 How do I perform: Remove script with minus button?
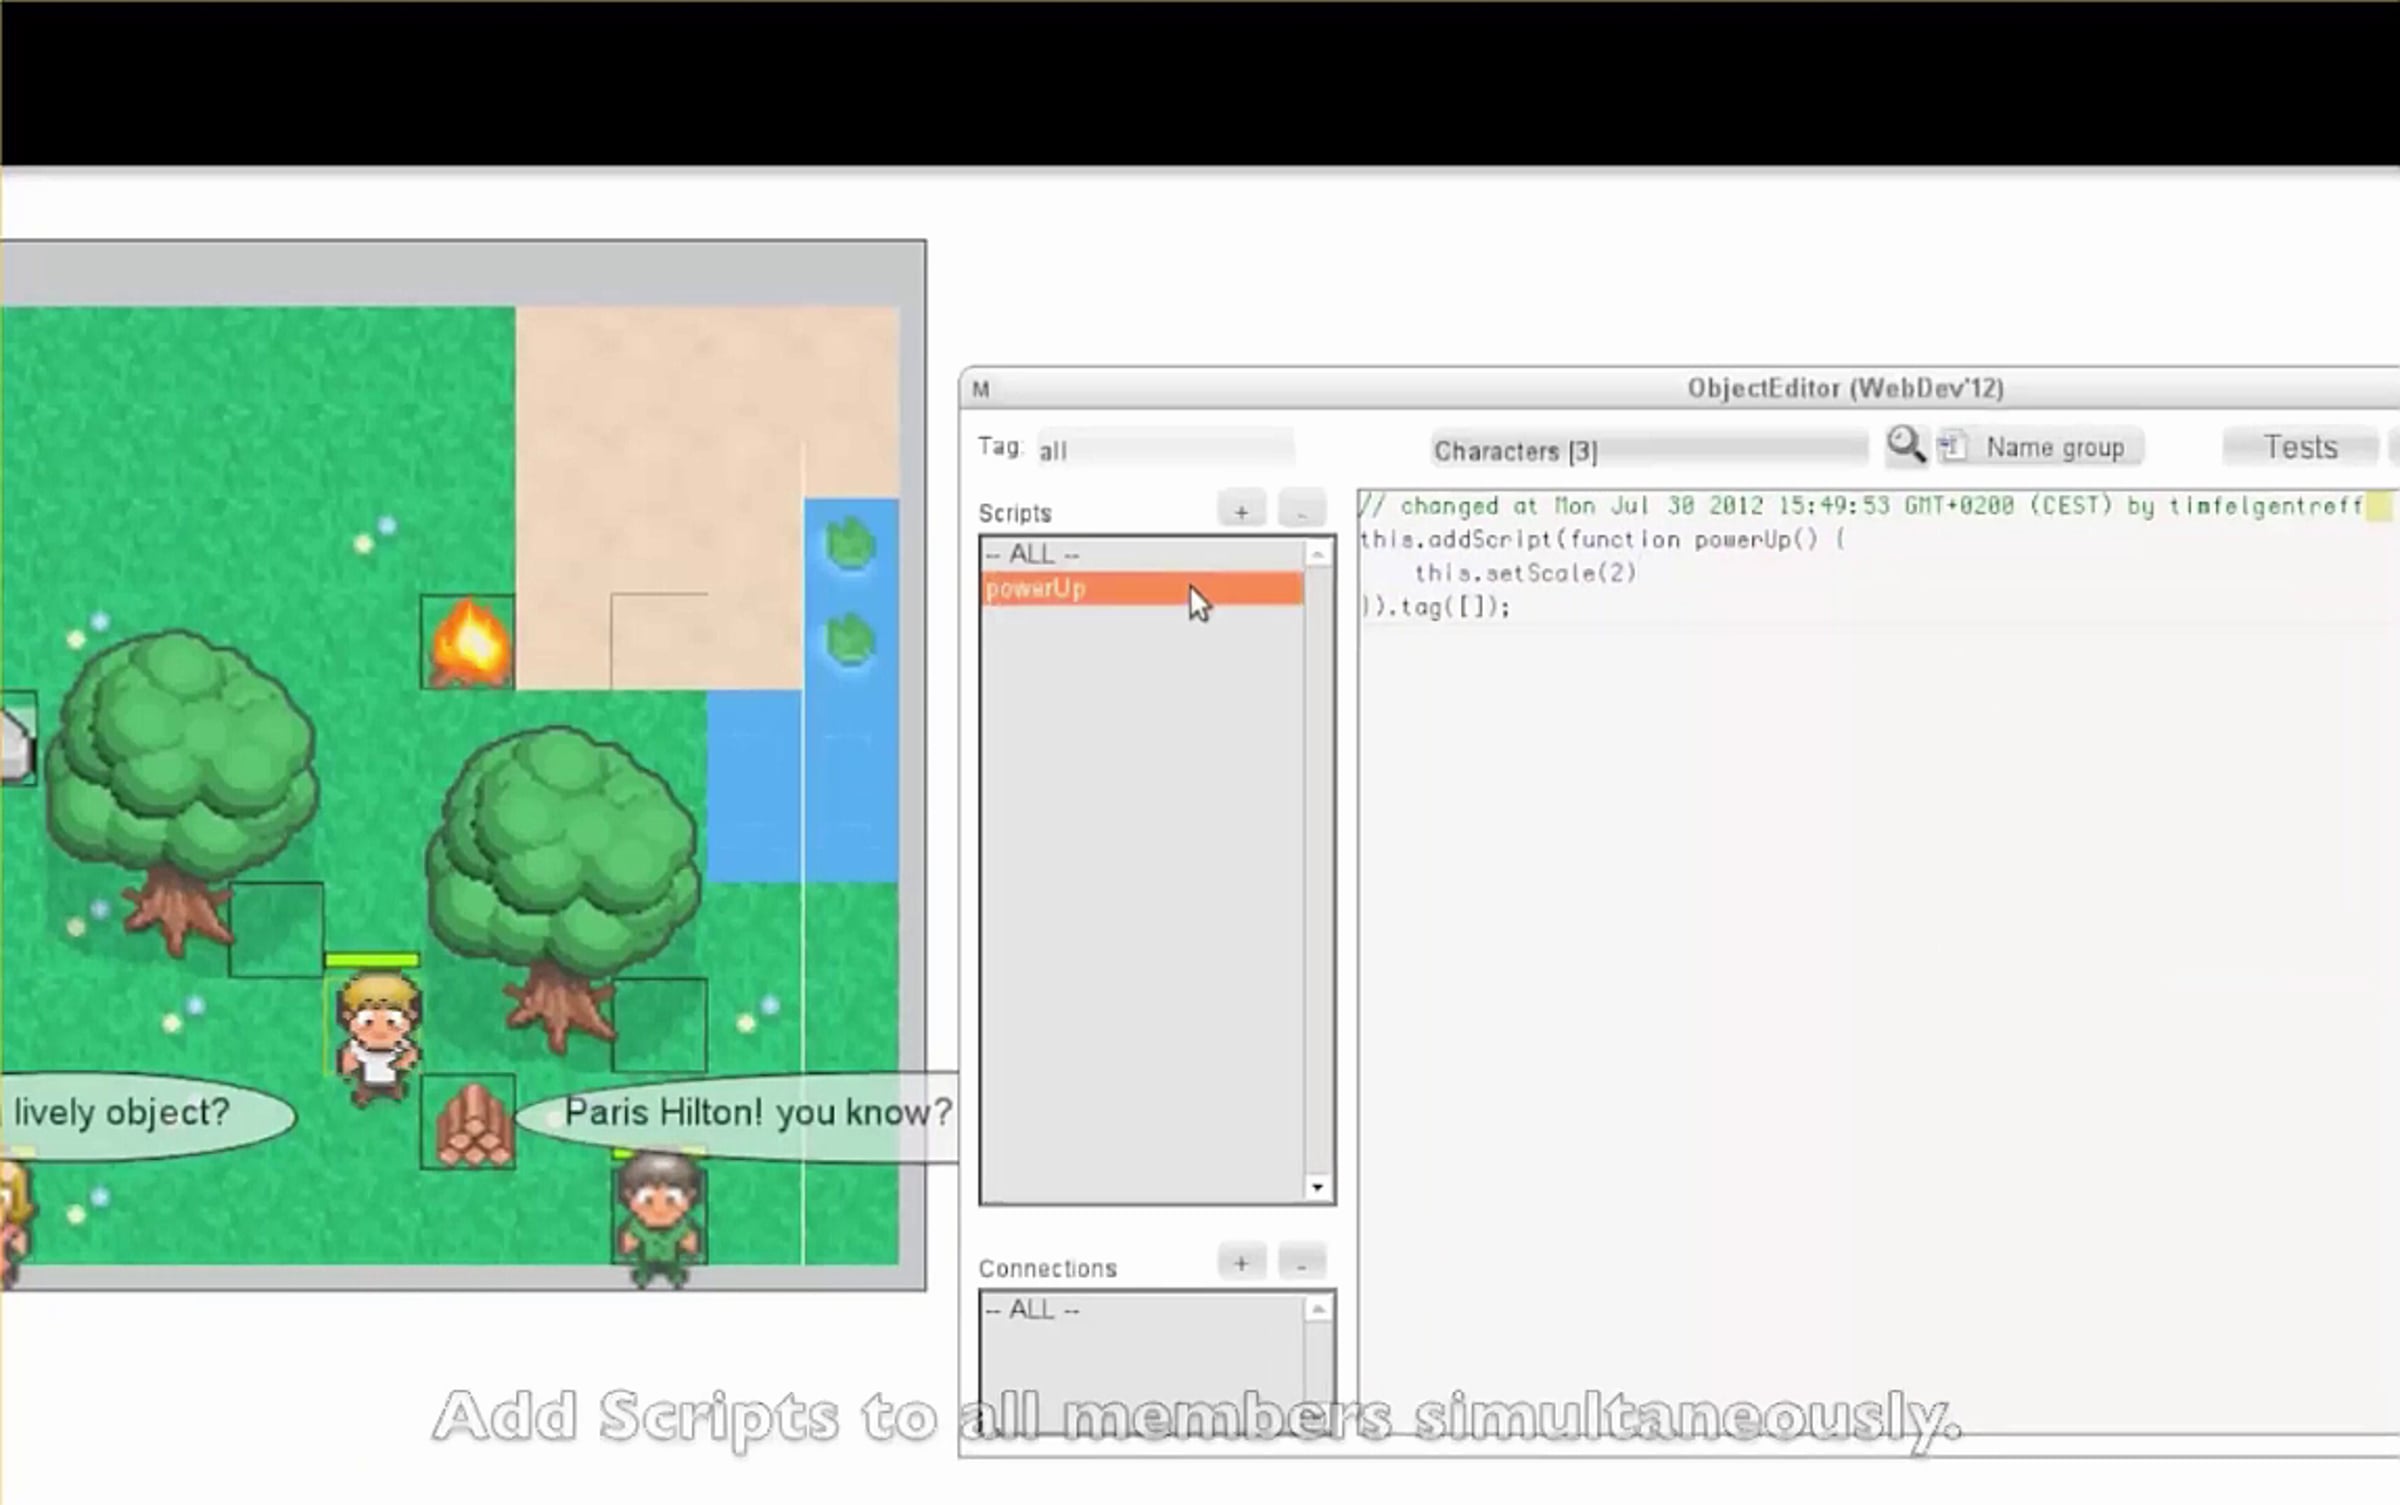coord(1301,512)
